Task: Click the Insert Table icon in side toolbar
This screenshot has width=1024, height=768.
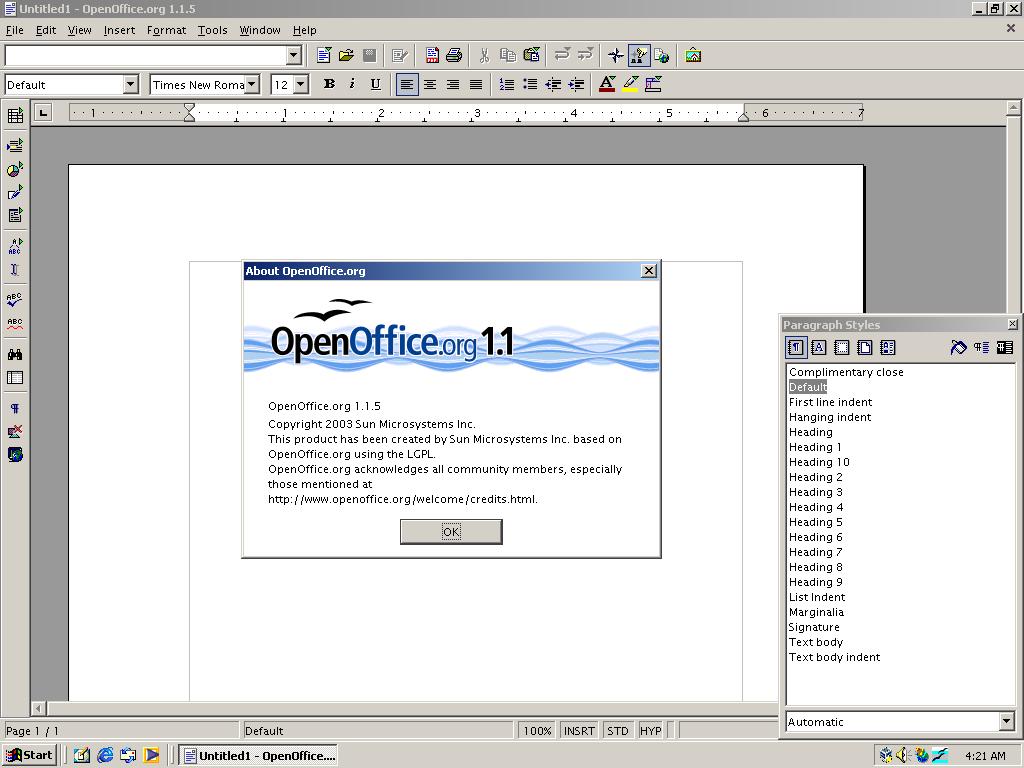Action: tap(15, 116)
